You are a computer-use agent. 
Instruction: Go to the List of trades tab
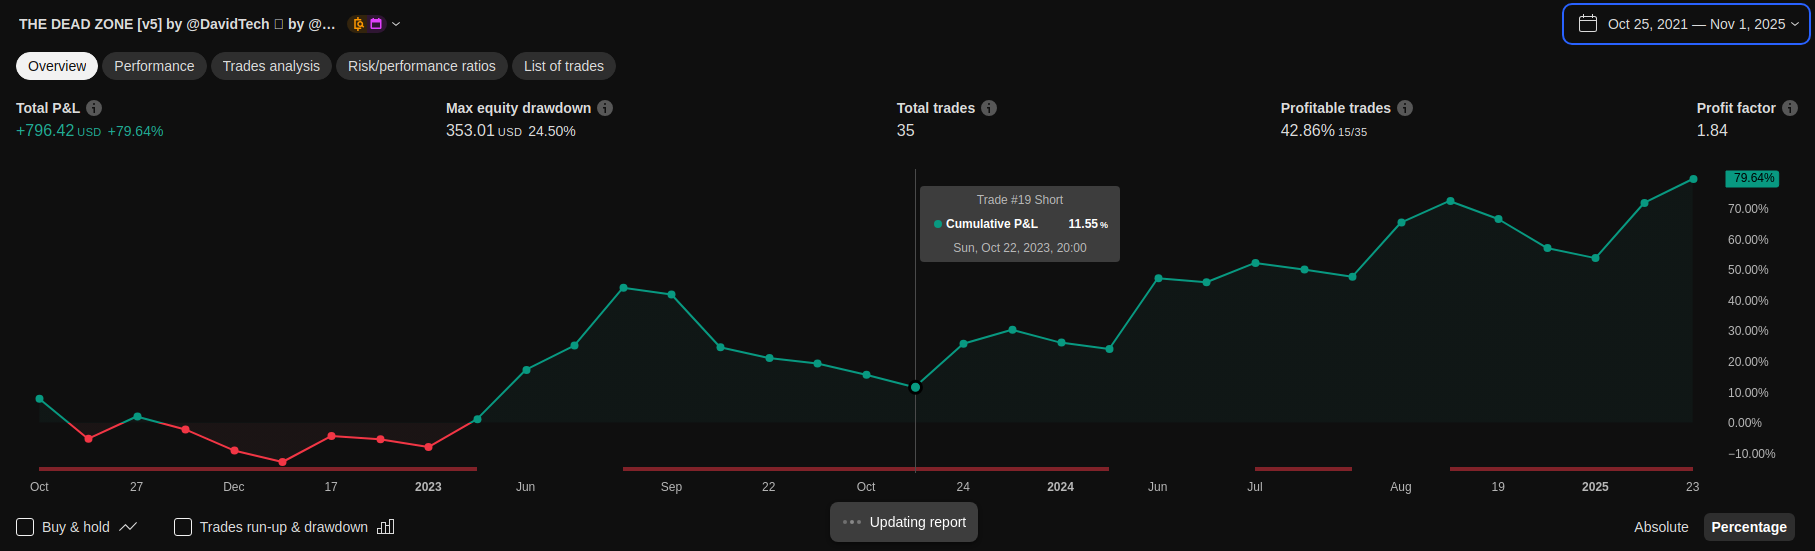tap(564, 66)
